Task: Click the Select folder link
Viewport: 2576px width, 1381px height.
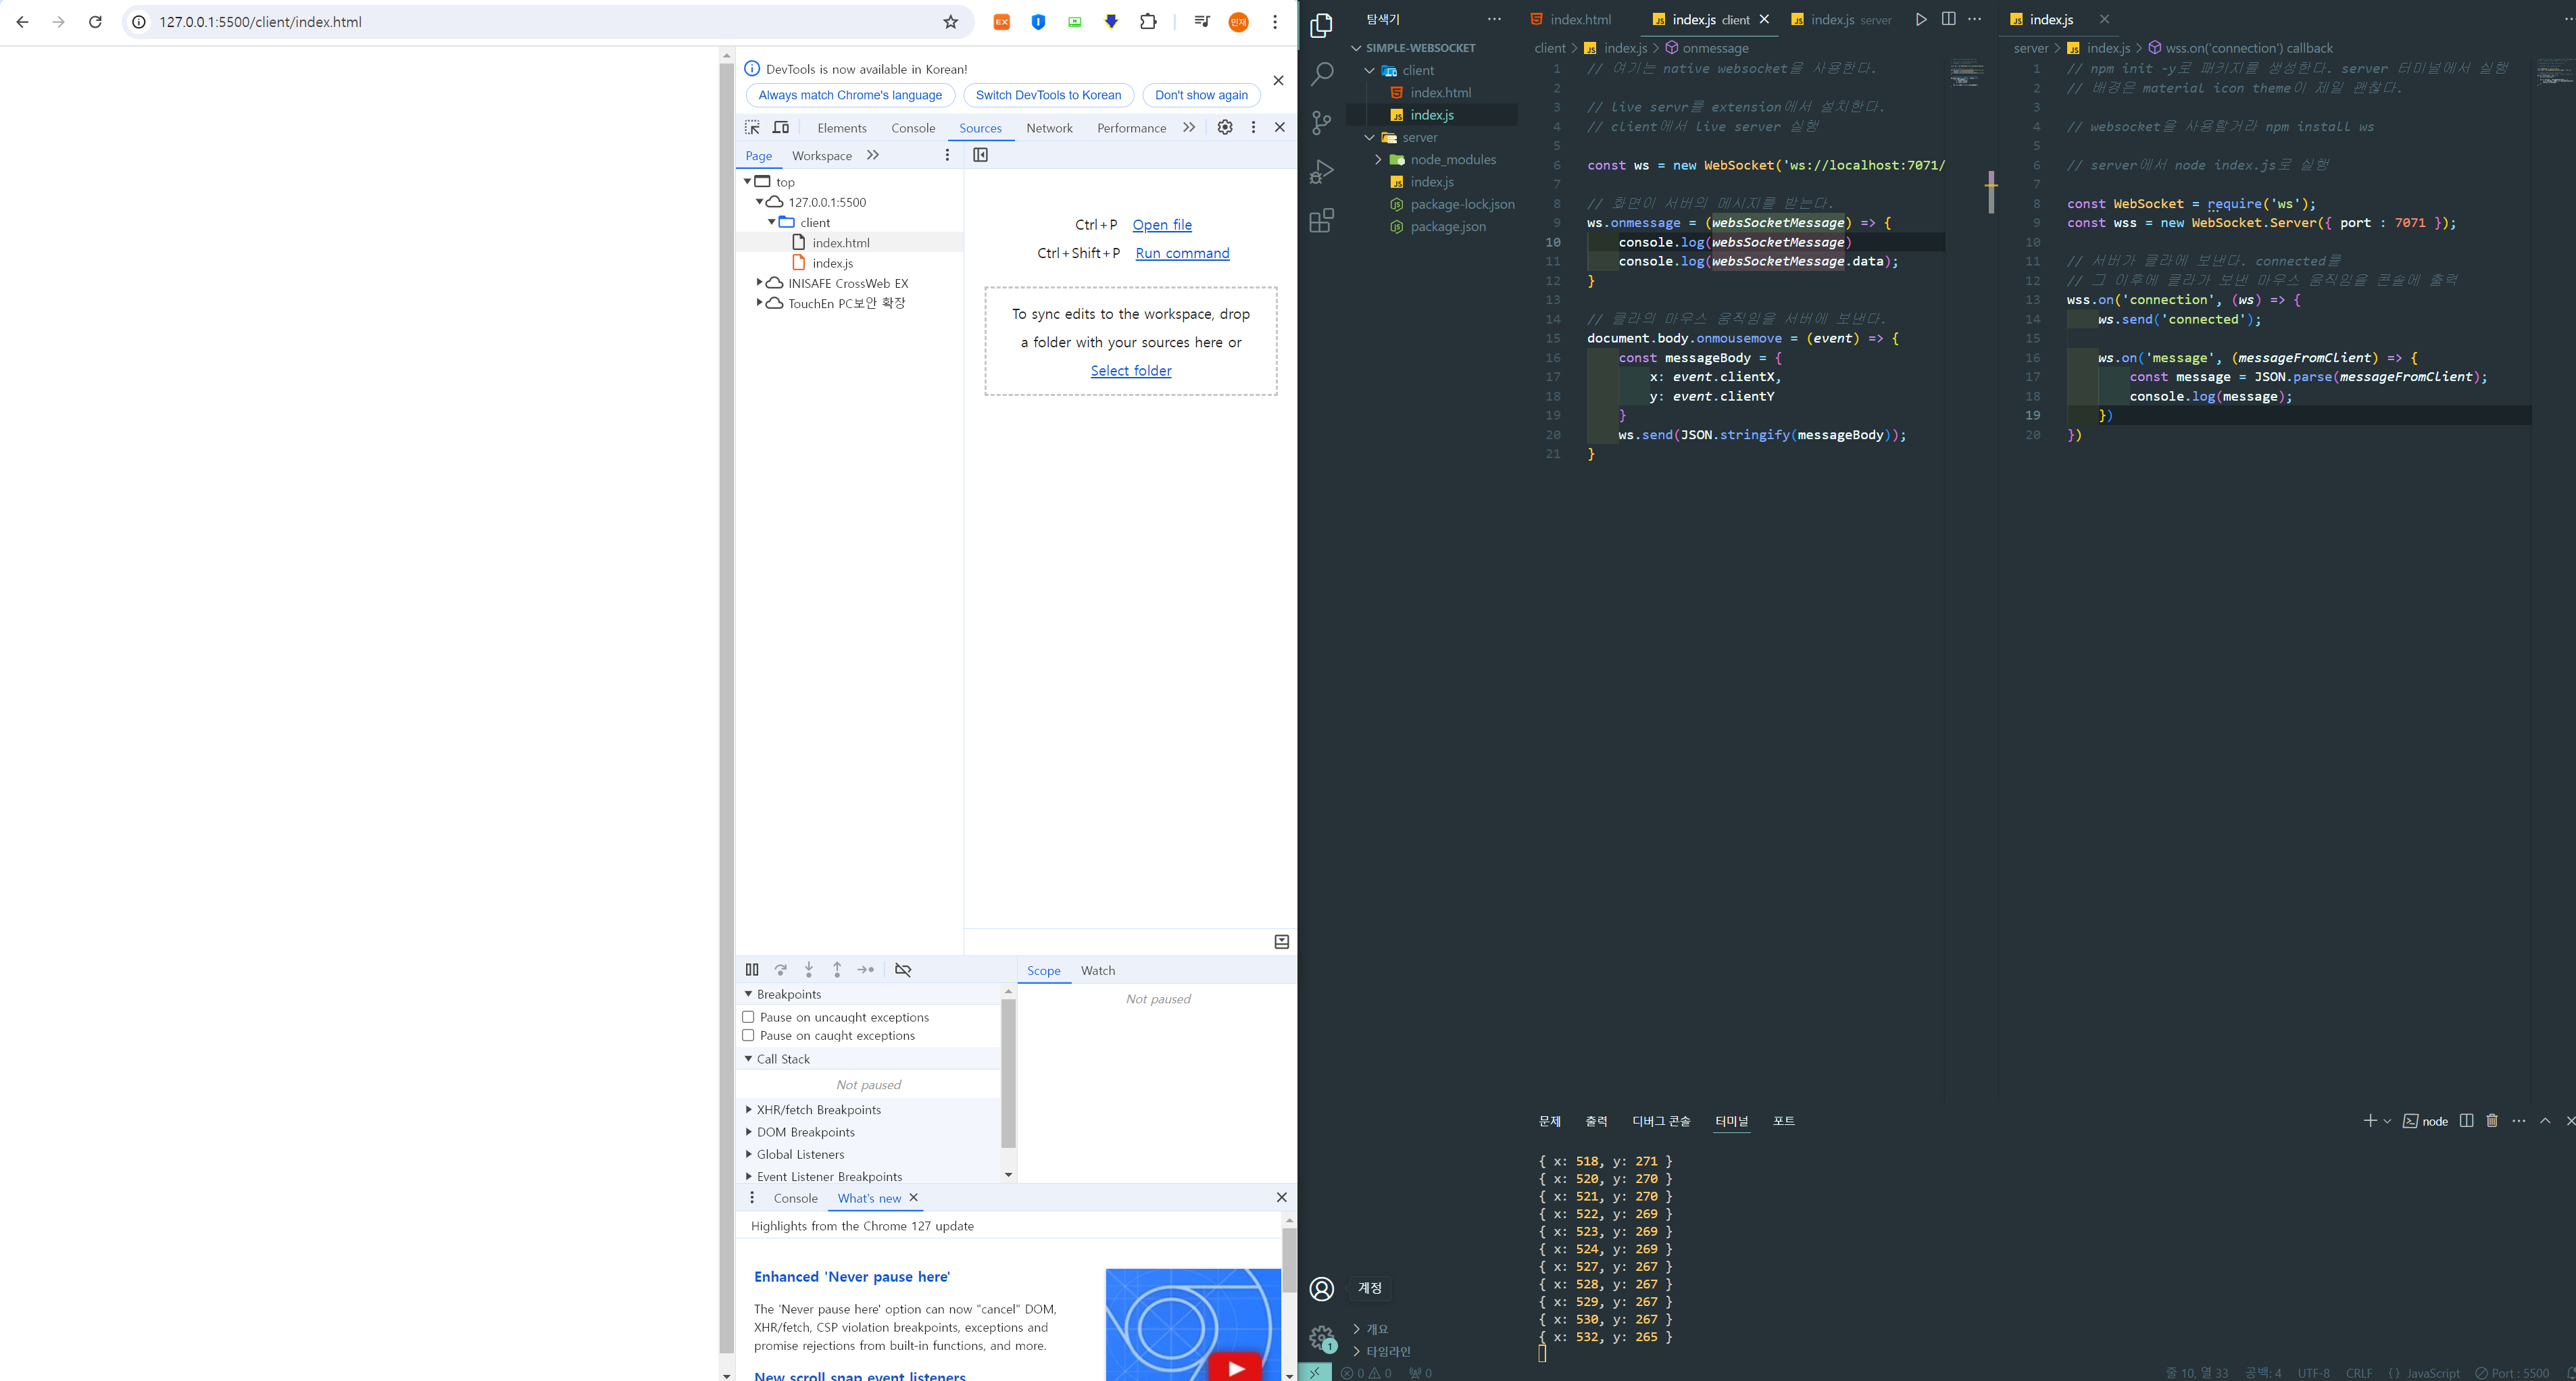Action: [1130, 370]
